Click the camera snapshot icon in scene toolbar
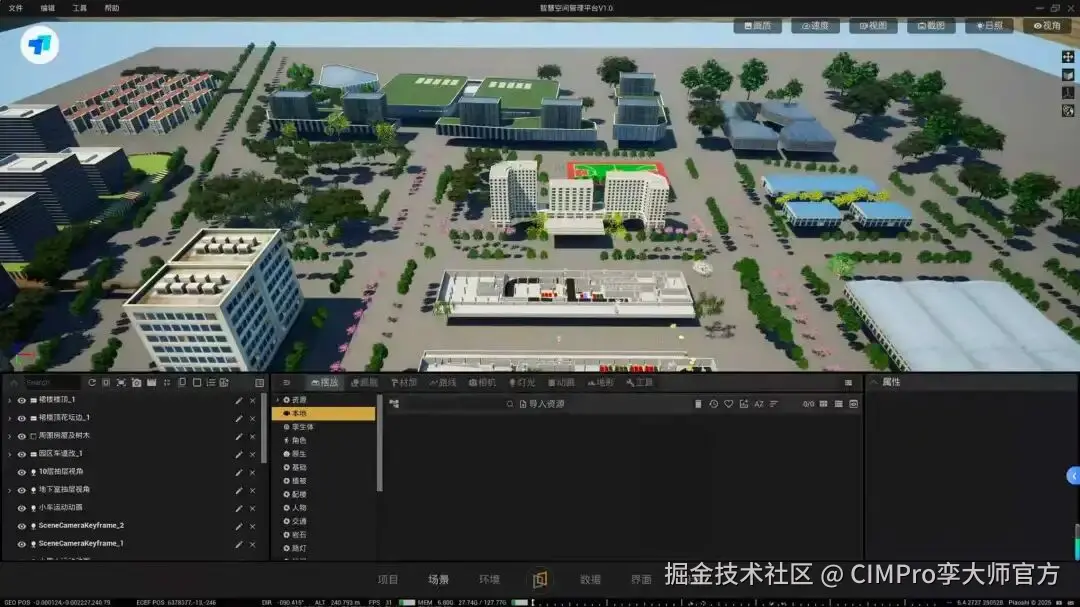The height and width of the screenshot is (607, 1080). (136, 382)
